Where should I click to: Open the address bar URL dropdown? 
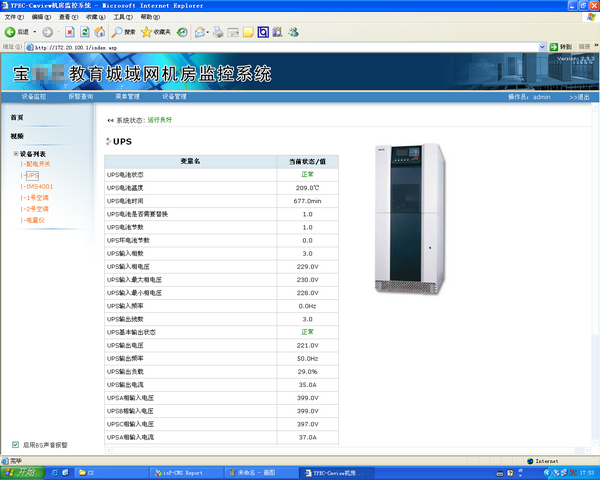tap(542, 47)
